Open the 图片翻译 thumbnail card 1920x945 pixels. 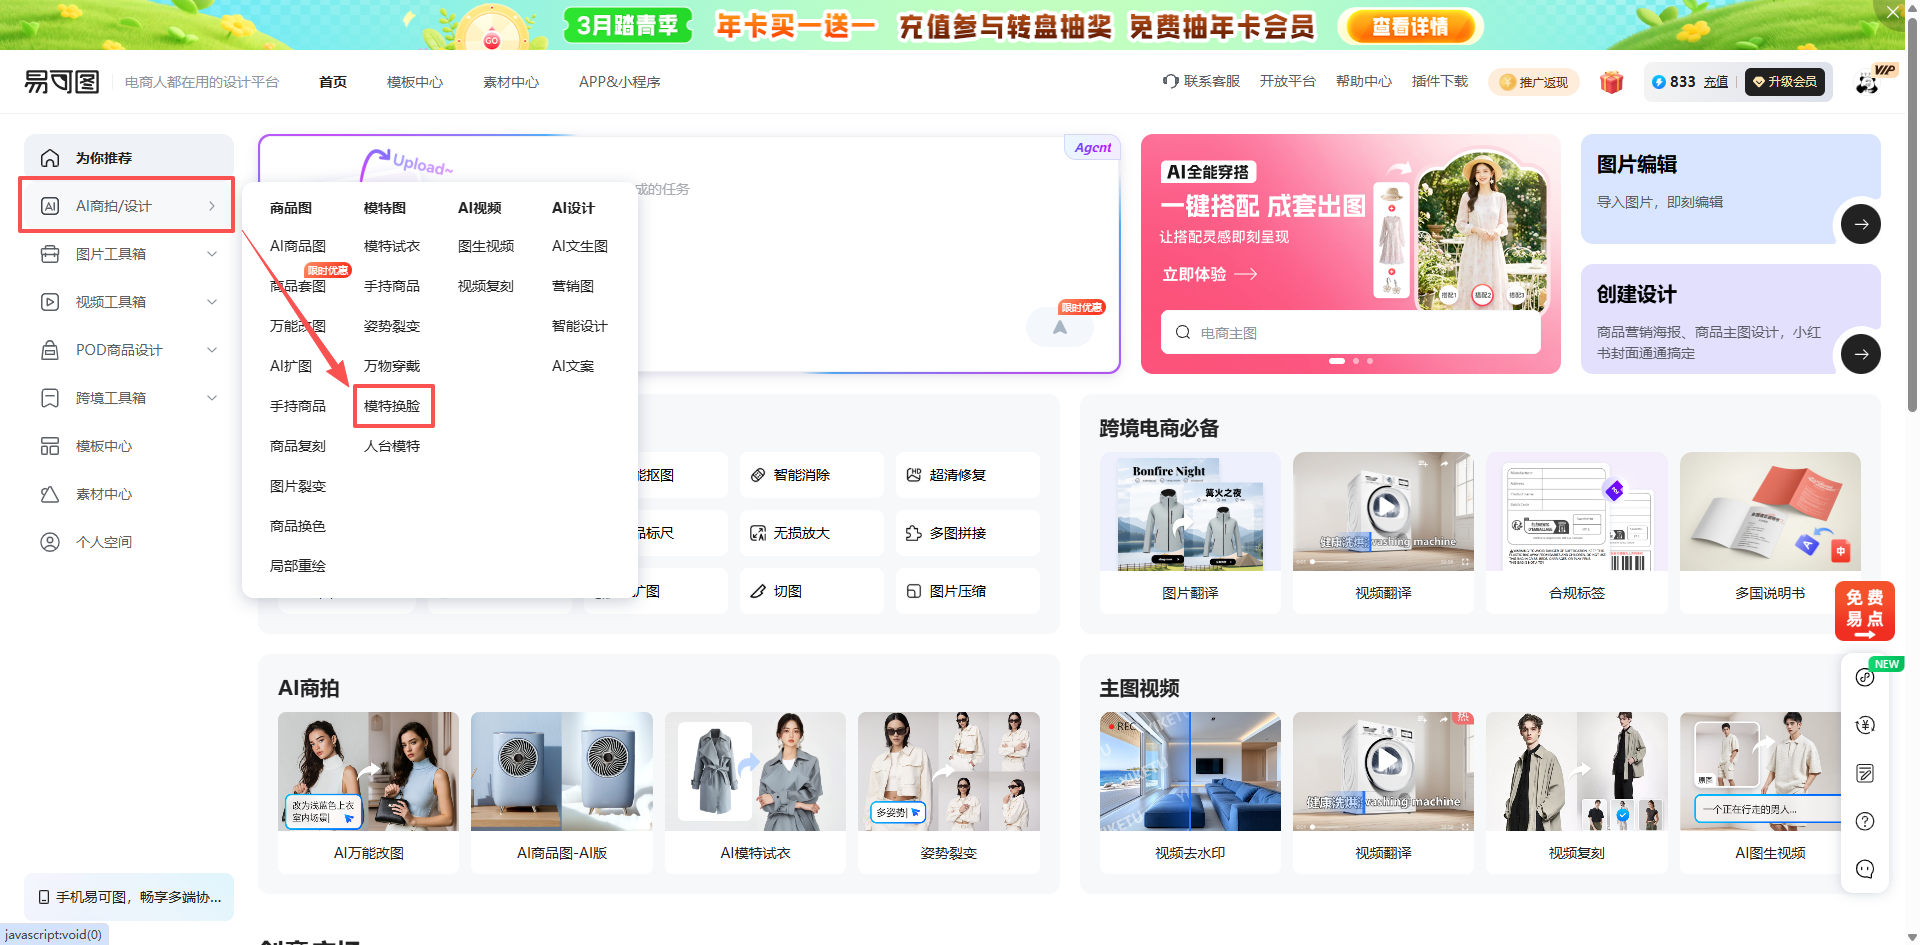pyautogui.click(x=1190, y=532)
